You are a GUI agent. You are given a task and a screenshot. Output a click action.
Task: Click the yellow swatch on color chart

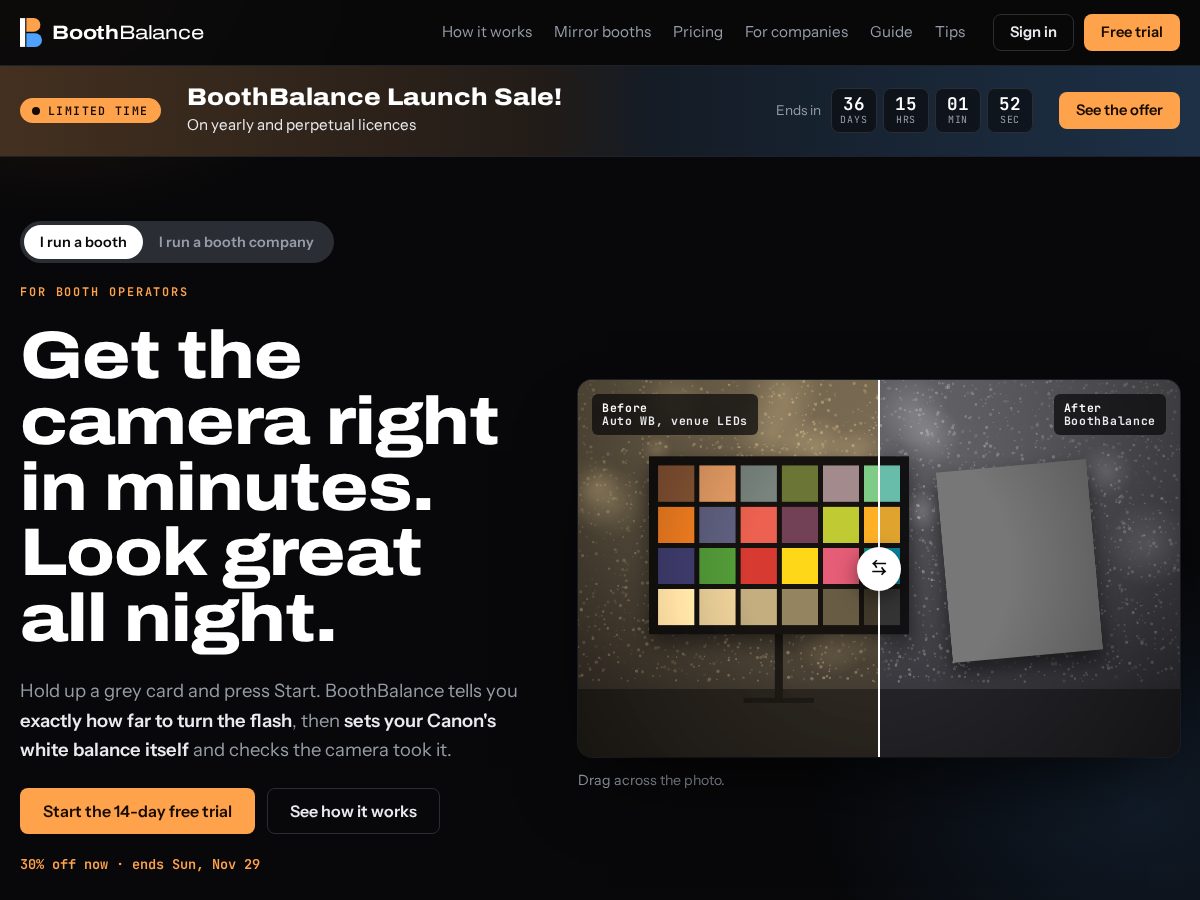[800, 566]
